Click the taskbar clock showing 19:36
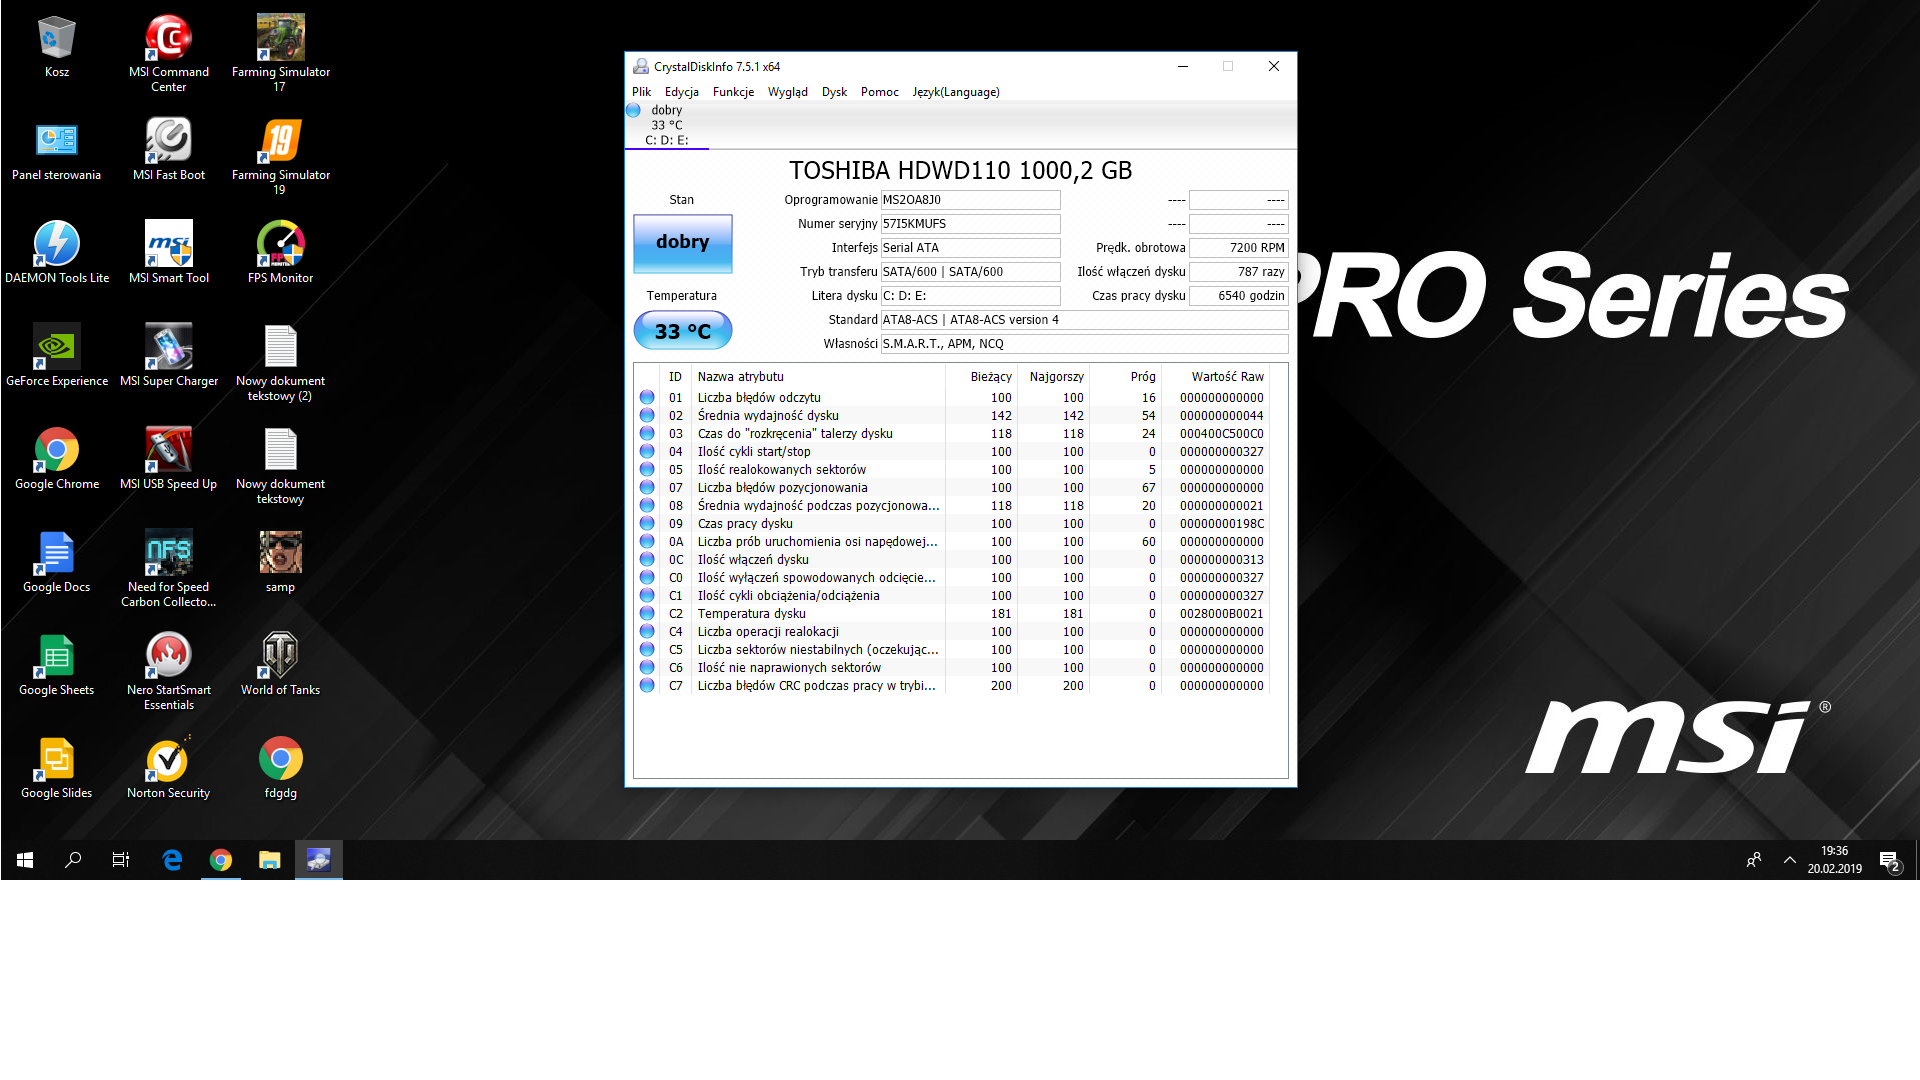 pyautogui.click(x=1834, y=860)
